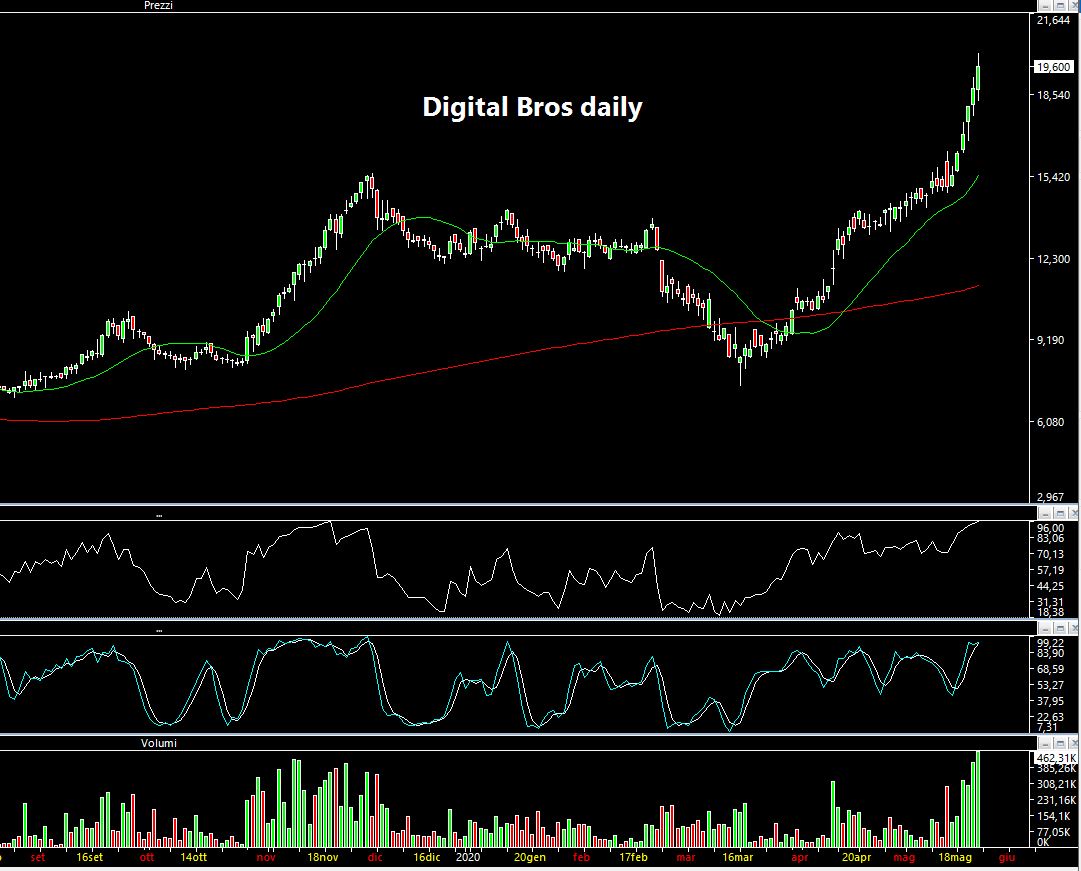Click the "2020" year label on date axis
This screenshot has width=1081, height=871.
467,857
